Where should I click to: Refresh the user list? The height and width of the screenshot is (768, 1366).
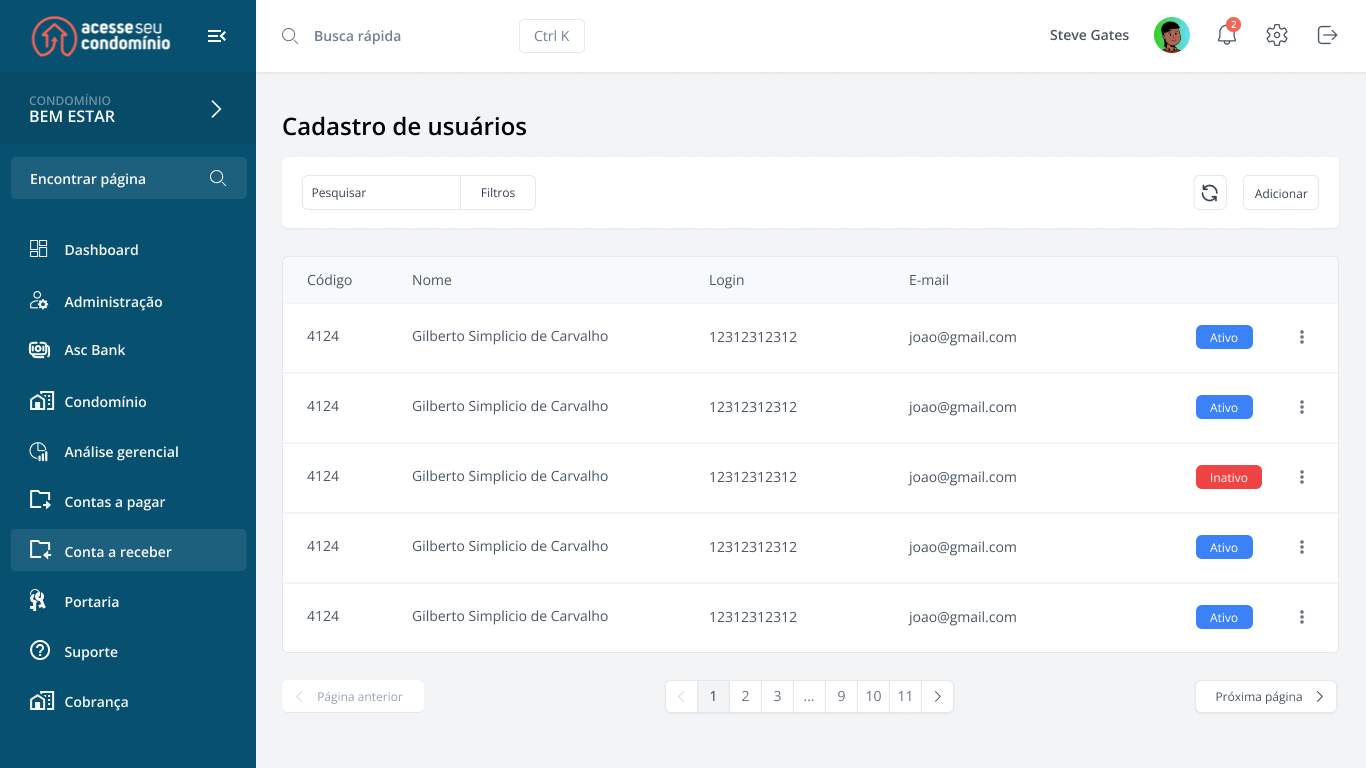click(x=1210, y=193)
